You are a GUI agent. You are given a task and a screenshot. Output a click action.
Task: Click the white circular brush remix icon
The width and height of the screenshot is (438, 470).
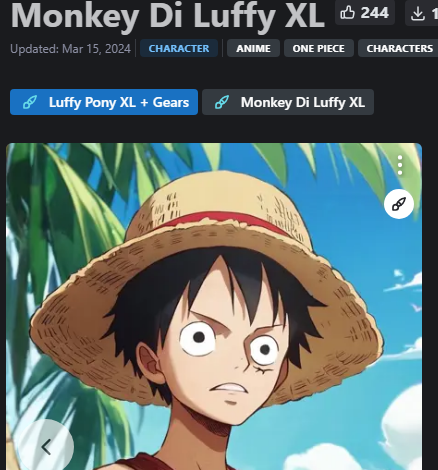click(399, 204)
